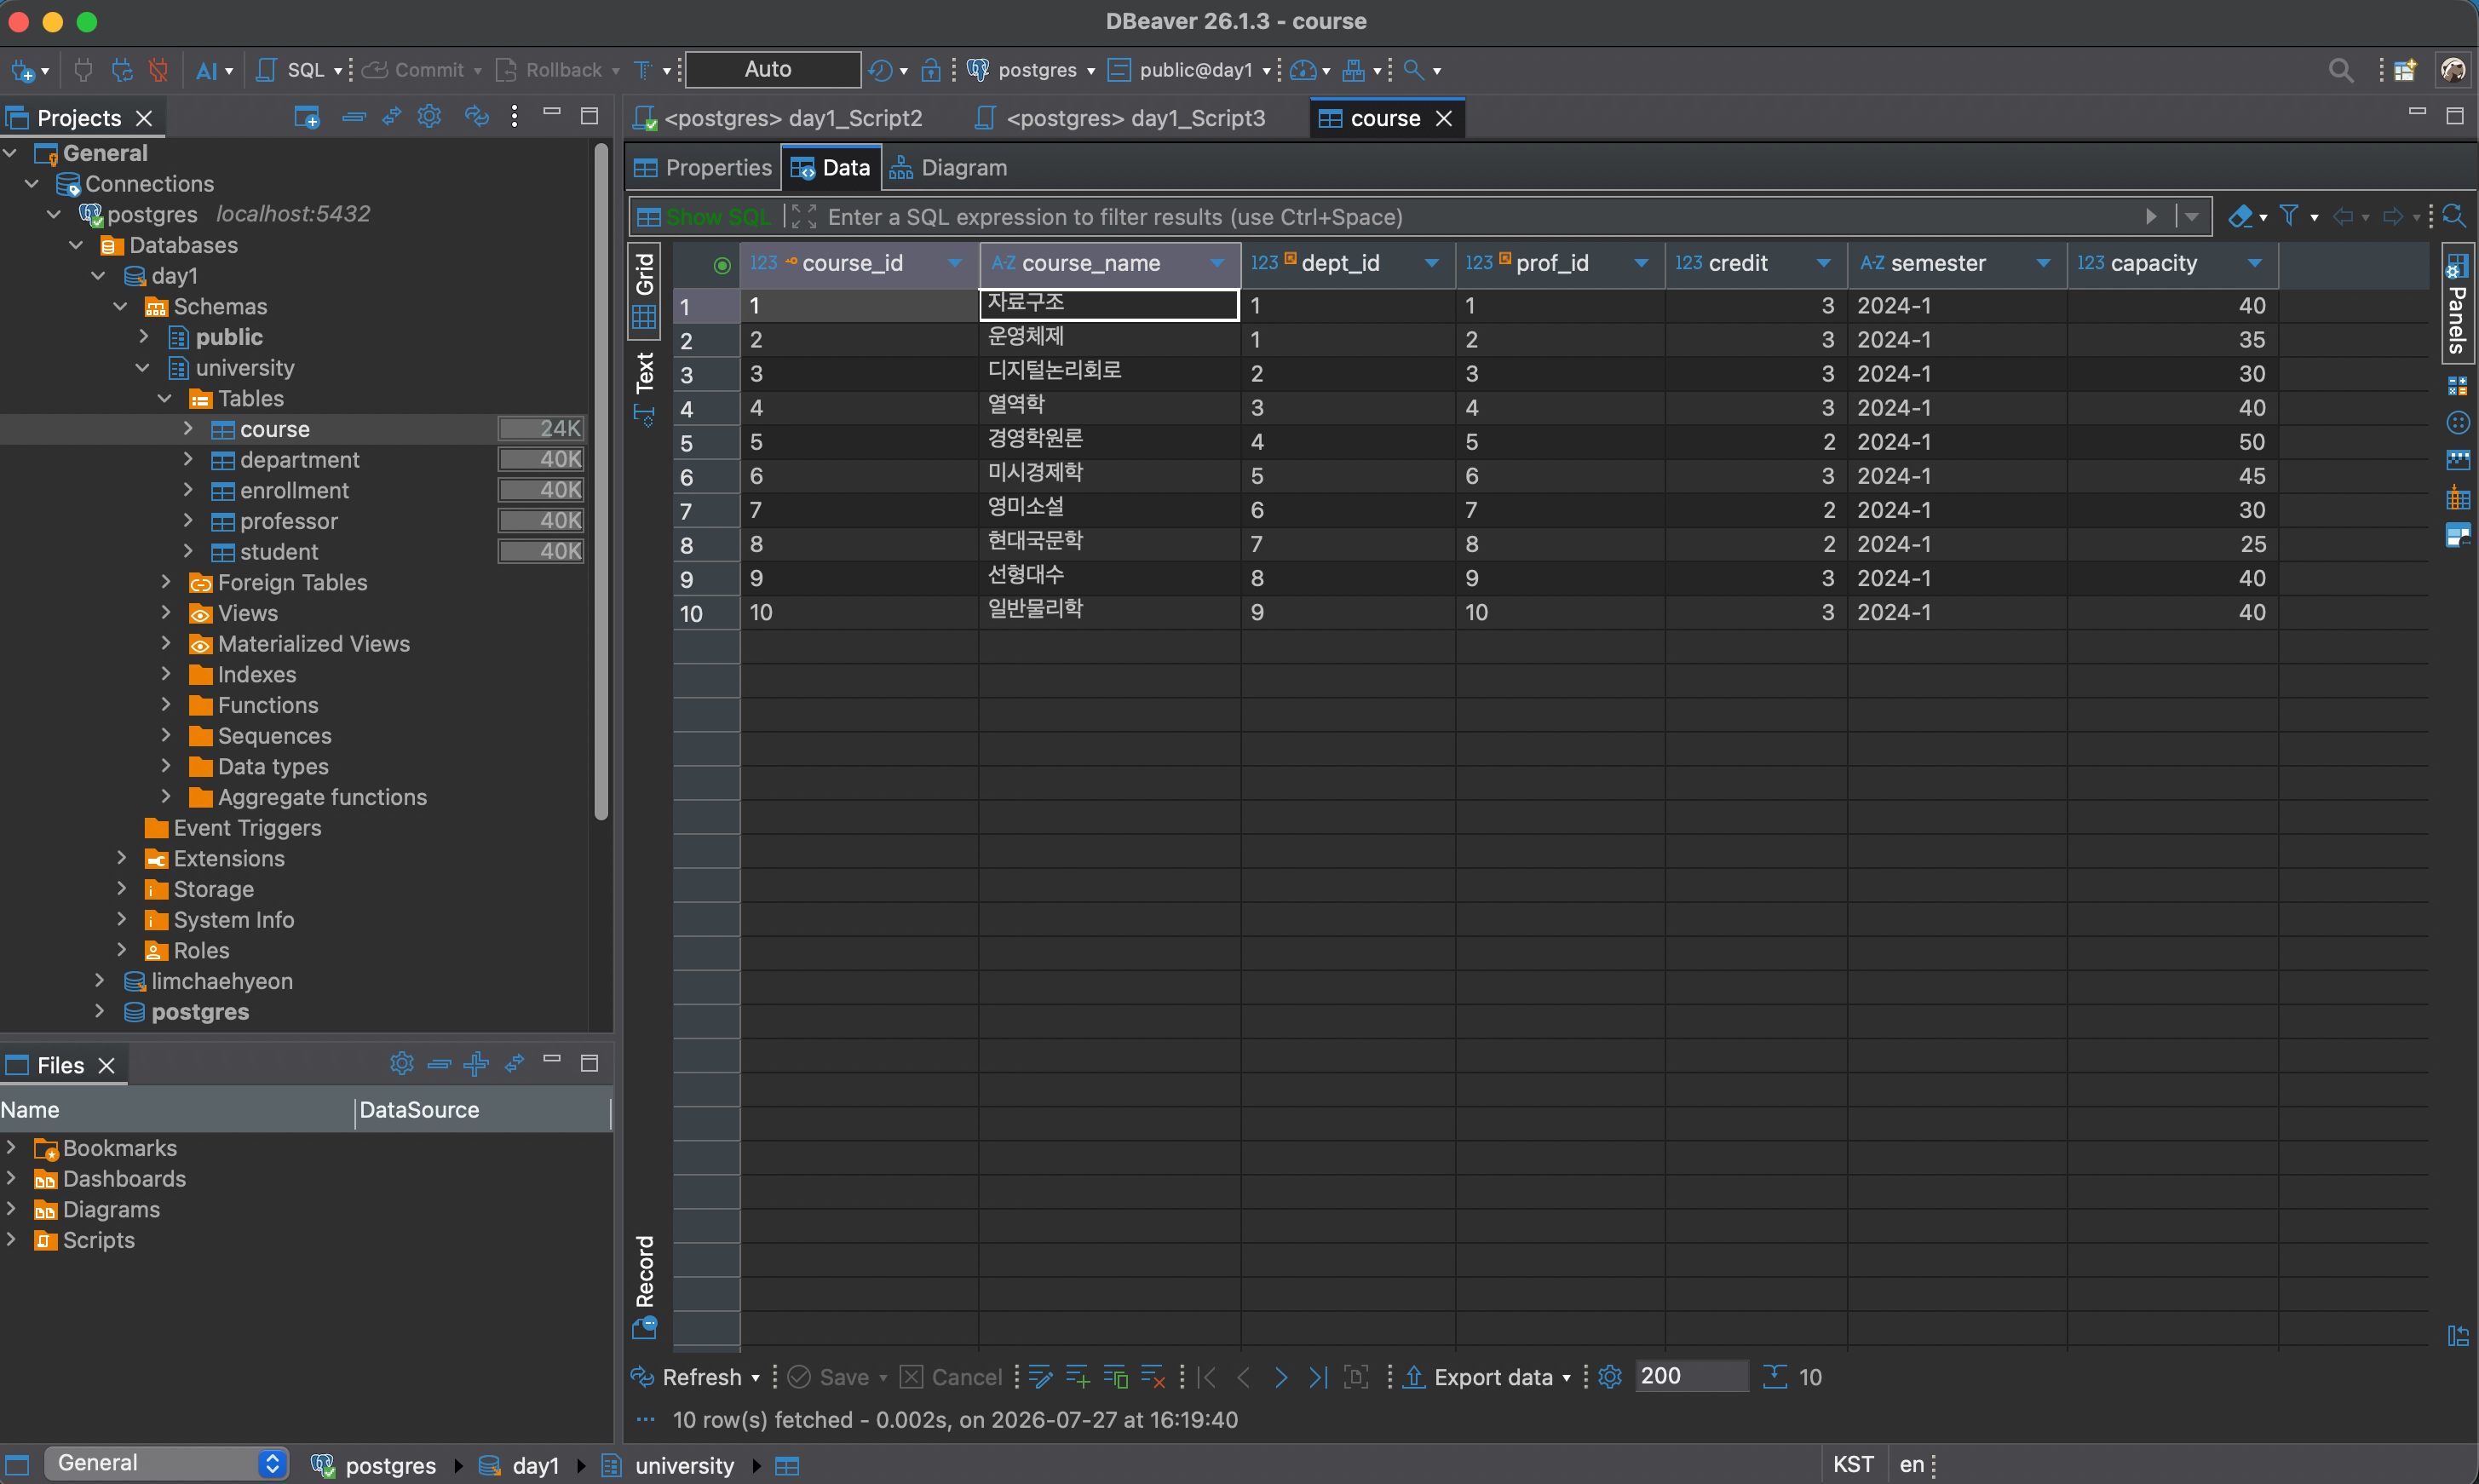Screen dimensions: 2479x1484
Task: Open the funnel custom filters icon
Action: [2288, 216]
